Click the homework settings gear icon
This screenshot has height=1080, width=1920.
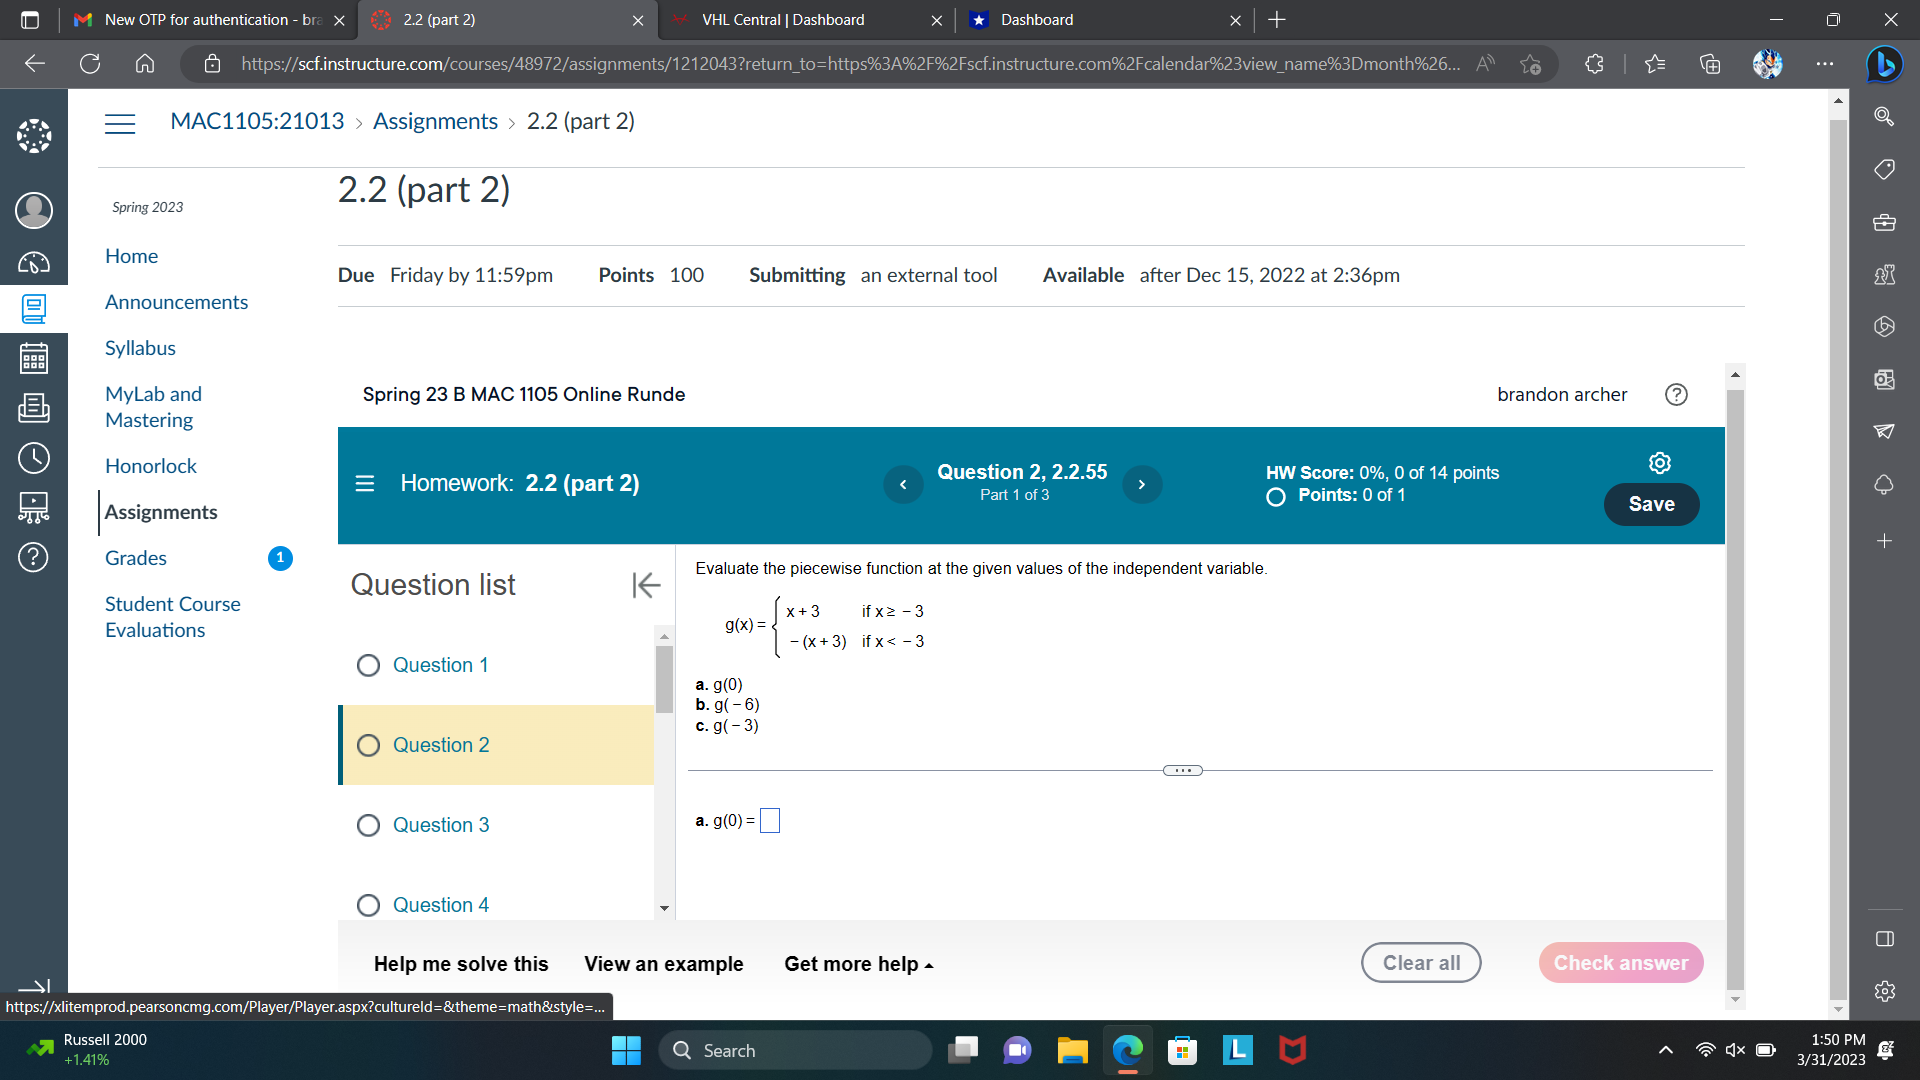pyautogui.click(x=1659, y=463)
